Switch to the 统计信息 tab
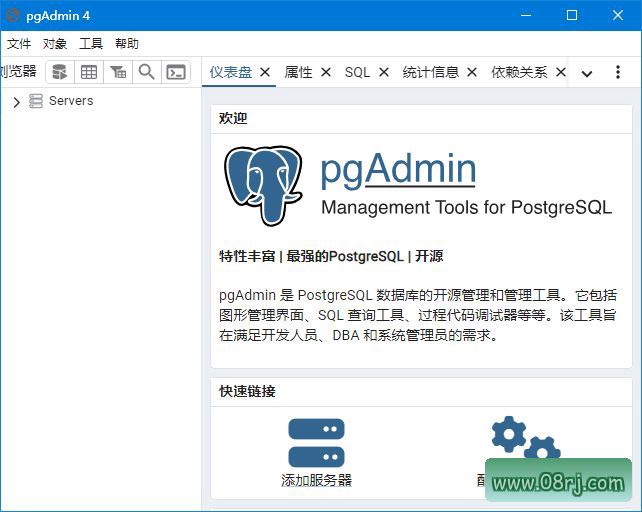Viewport: 642px width, 512px height. point(431,72)
